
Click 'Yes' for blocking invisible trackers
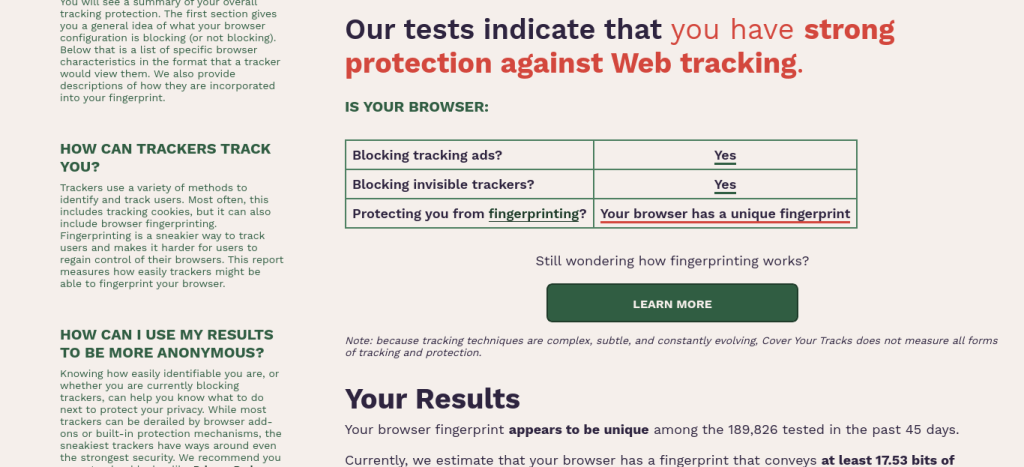pos(725,185)
